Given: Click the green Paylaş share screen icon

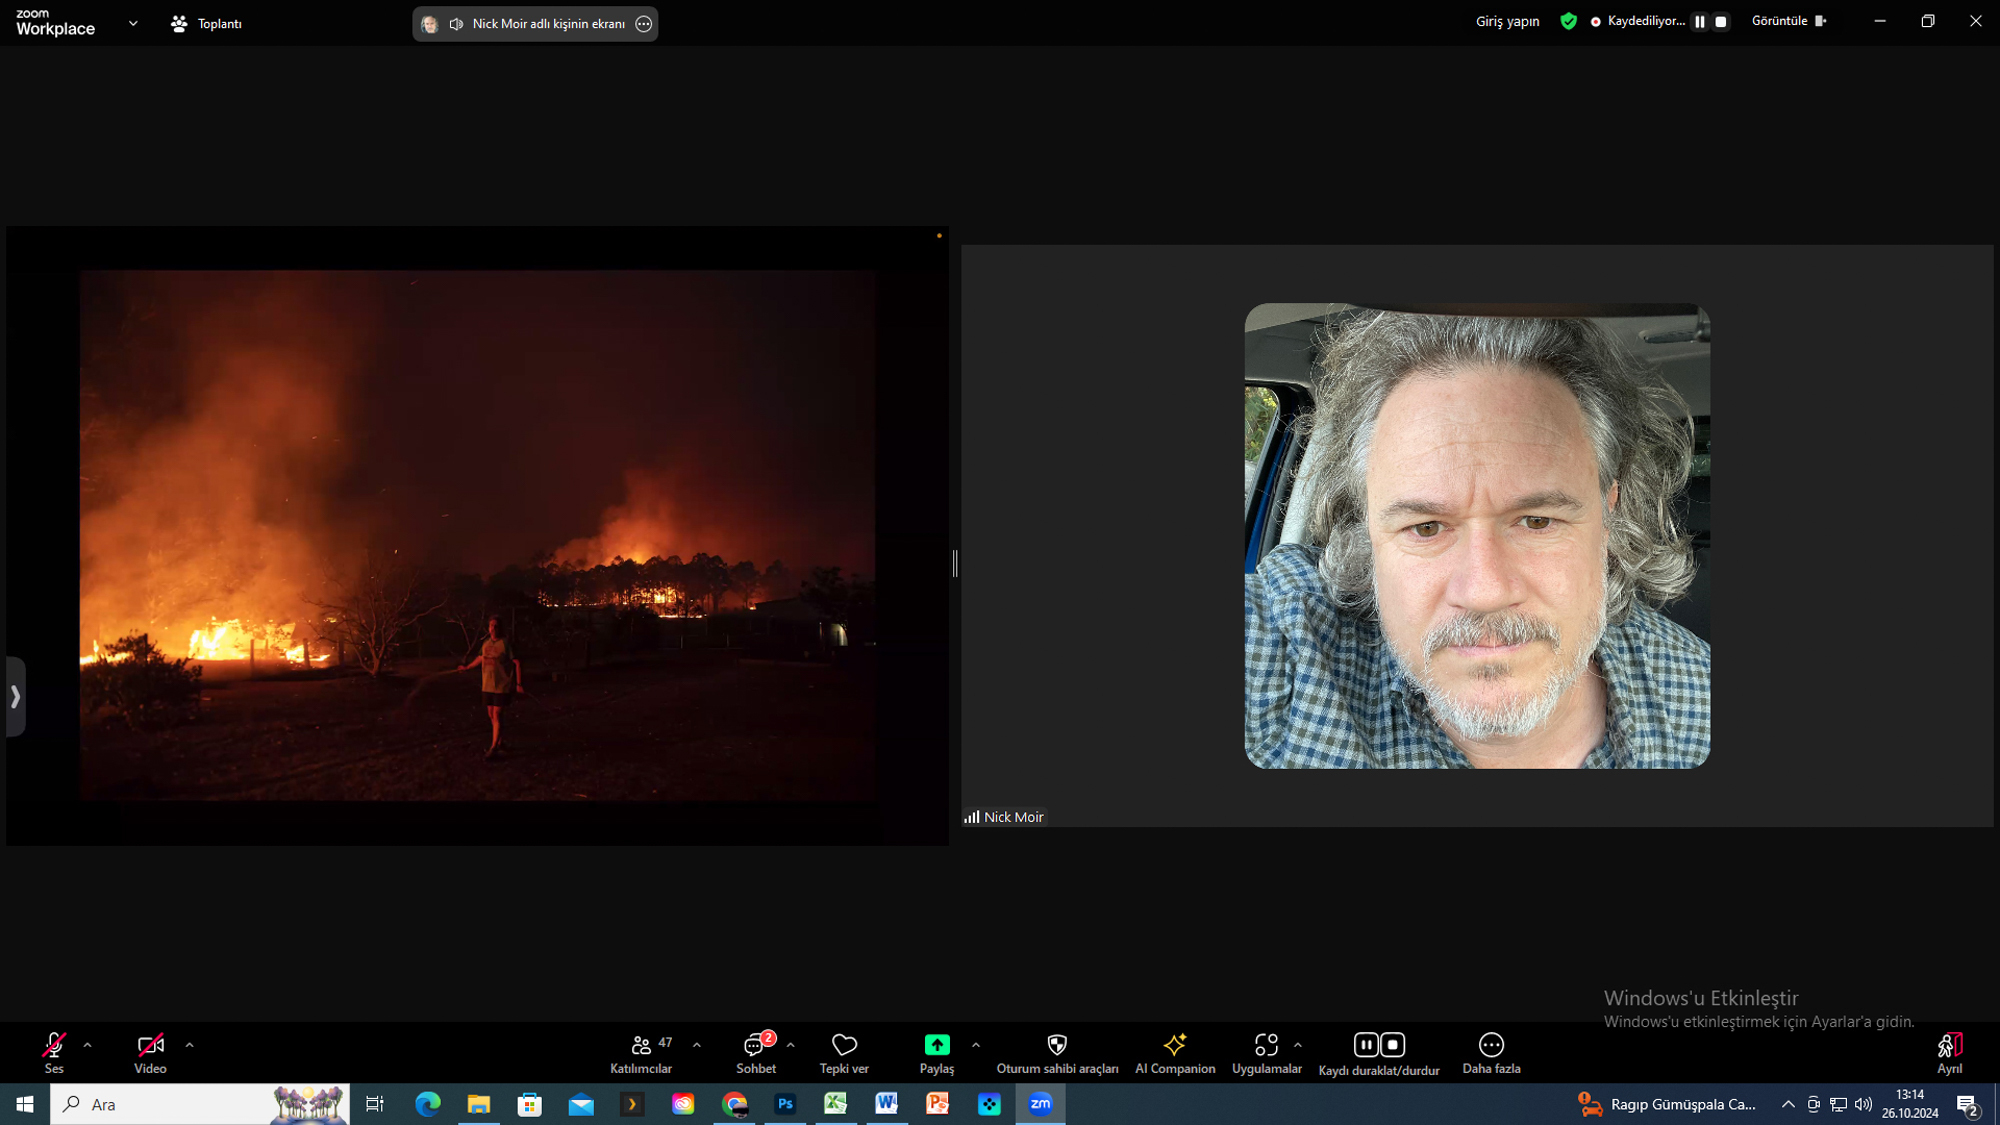Looking at the screenshot, I should point(936,1045).
